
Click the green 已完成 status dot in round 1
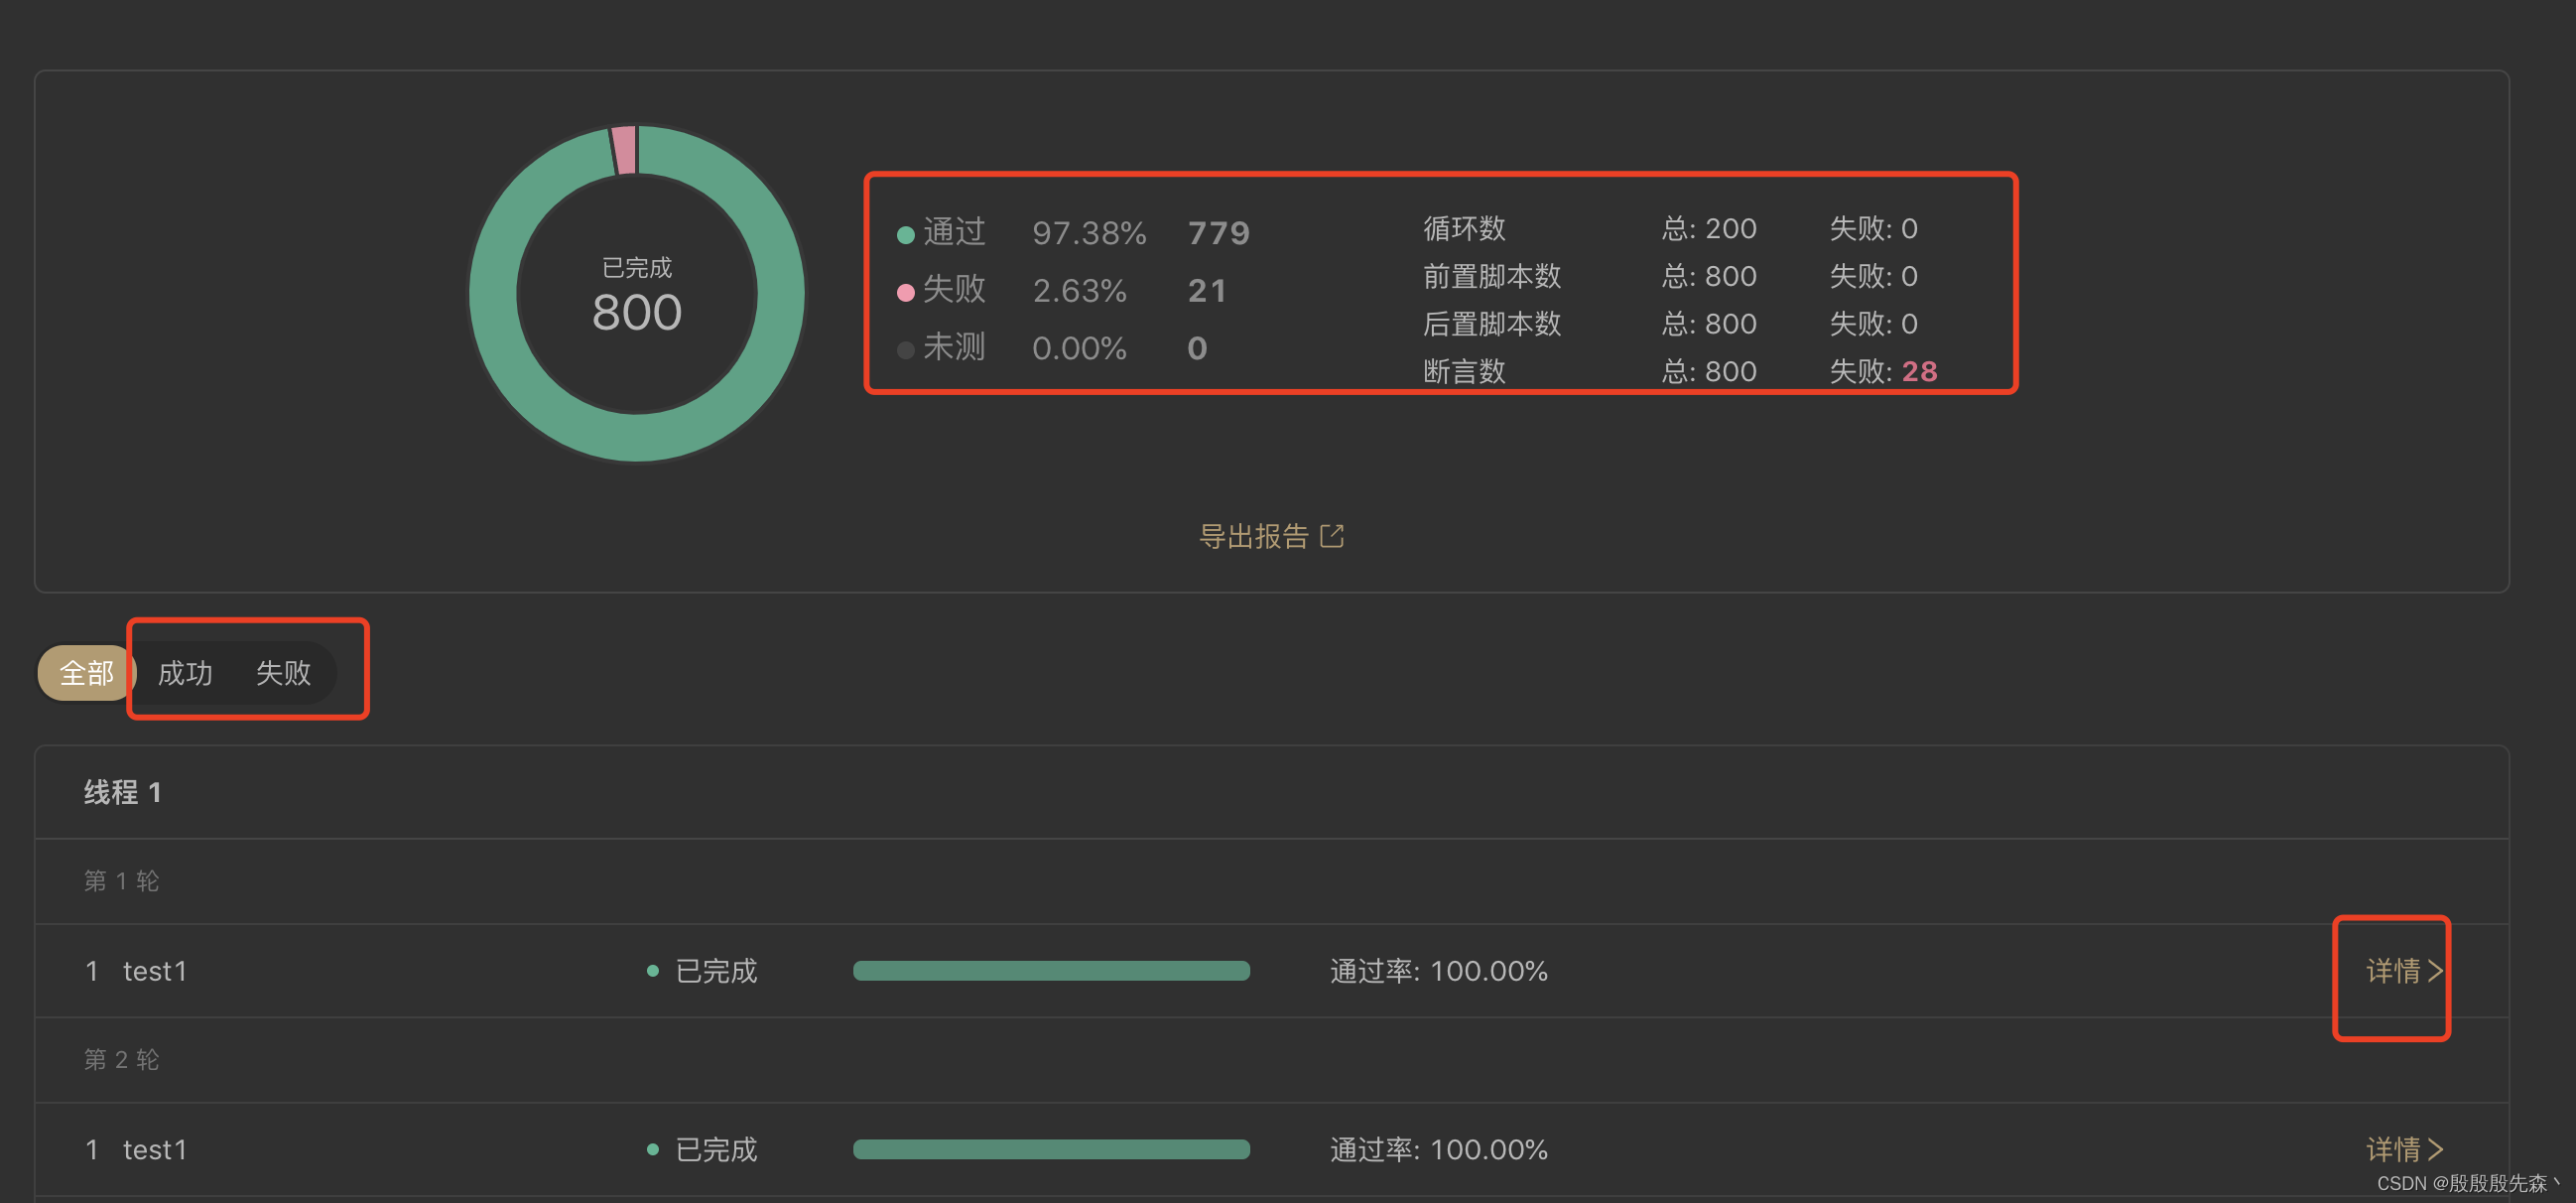[x=652, y=970]
